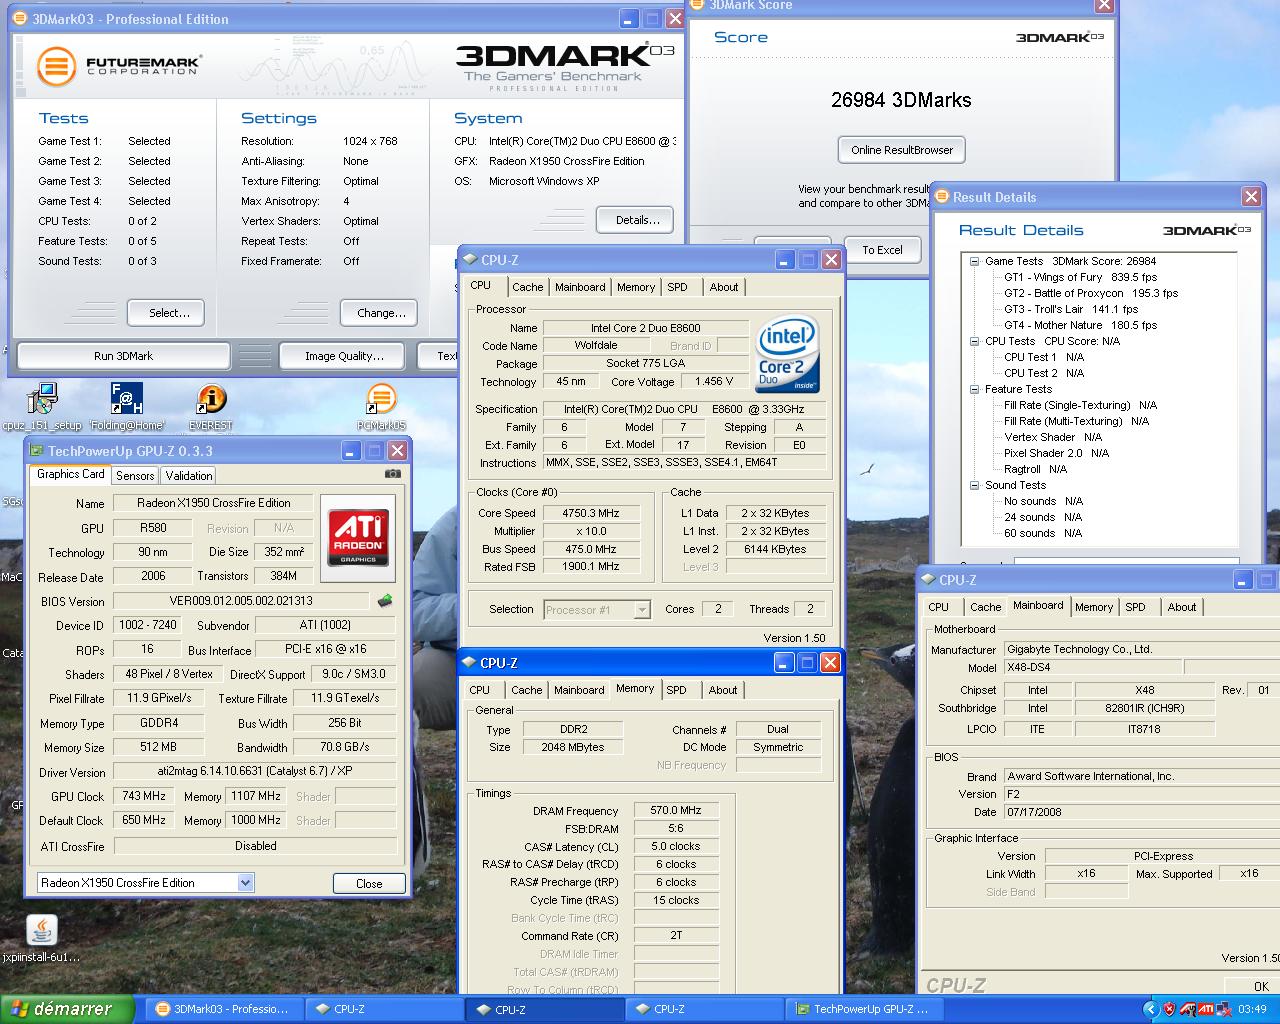Click the GPU-Z Name field Radeon X1950

(x=213, y=503)
